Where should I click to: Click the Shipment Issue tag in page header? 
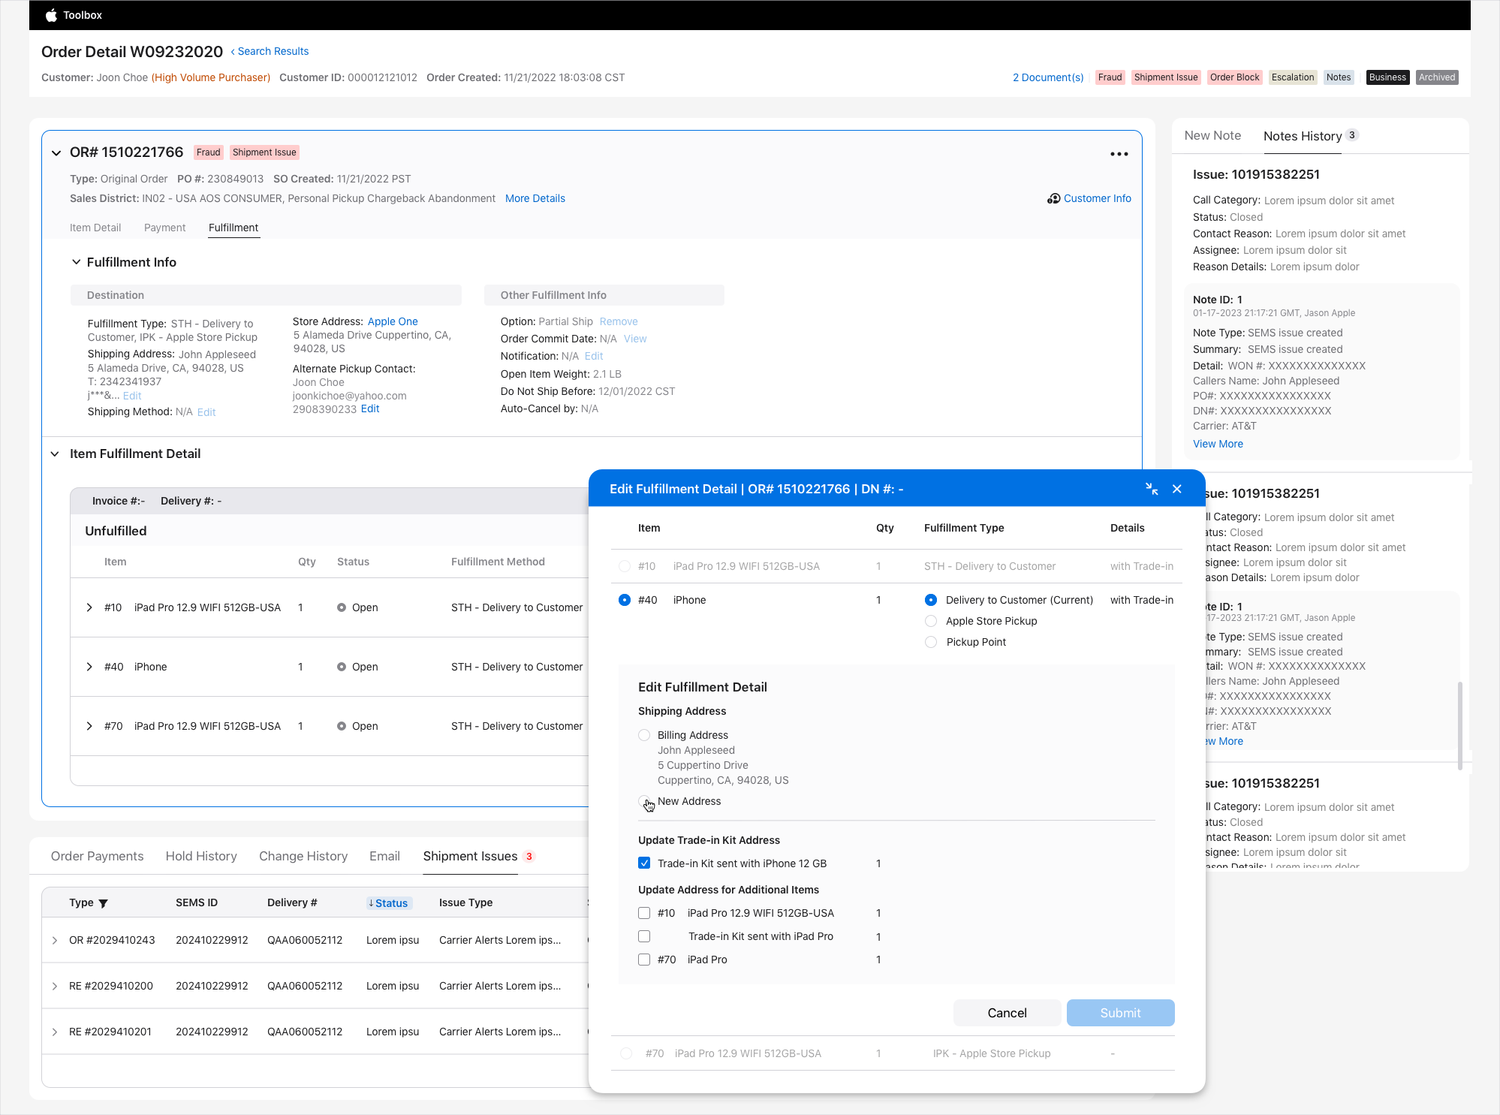pos(1166,77)
